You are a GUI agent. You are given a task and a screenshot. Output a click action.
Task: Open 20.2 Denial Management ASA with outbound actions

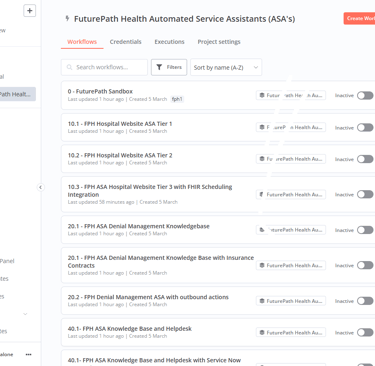pyautogui.click(x=148, y=297)
